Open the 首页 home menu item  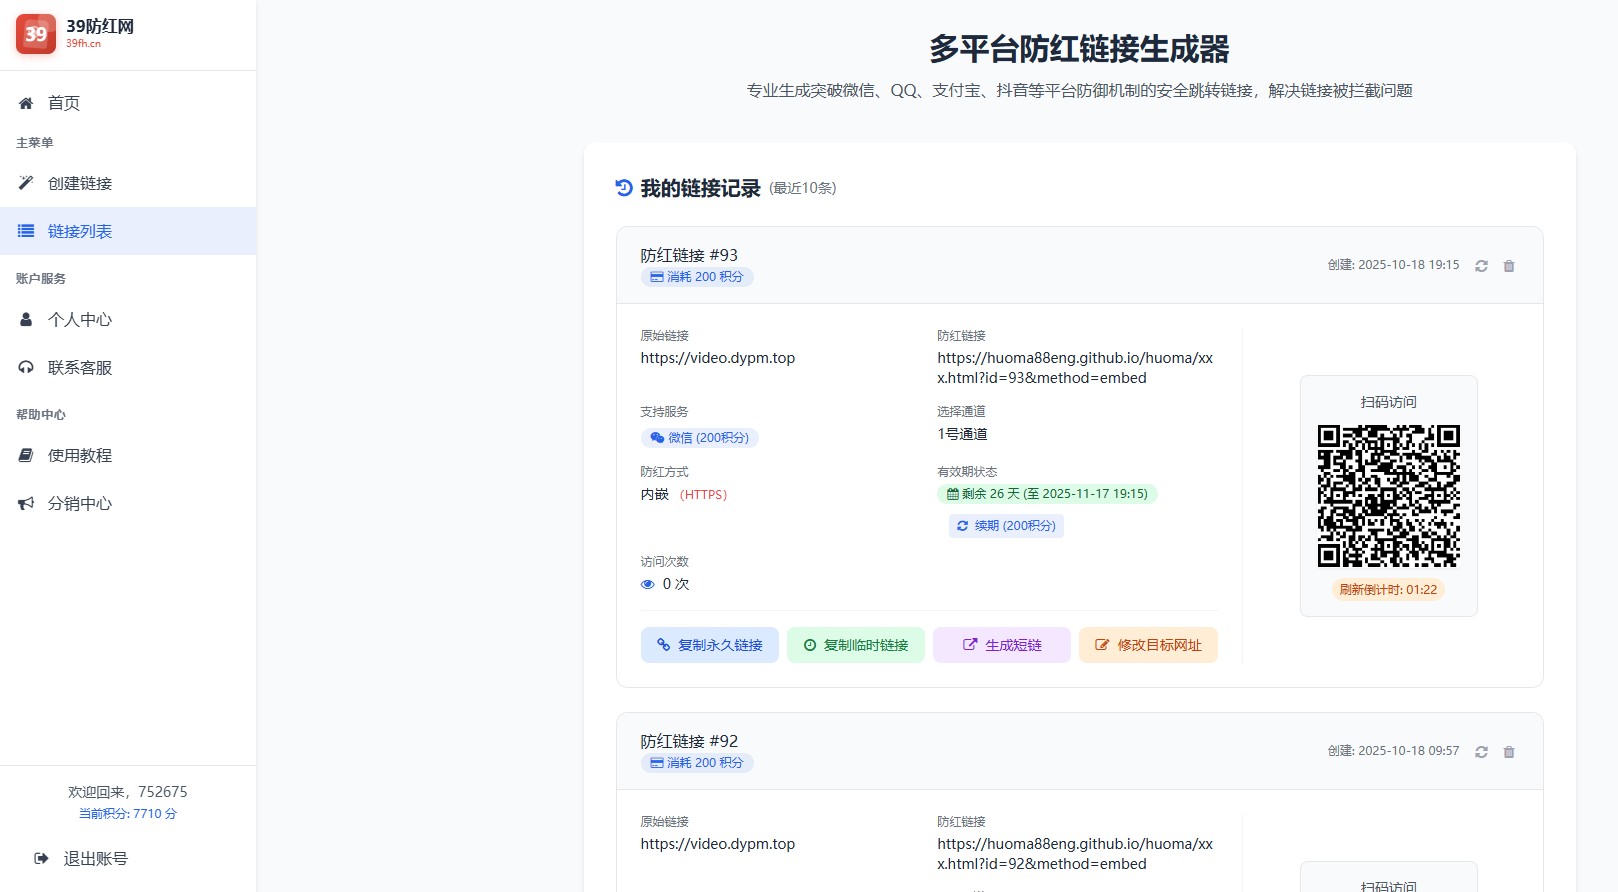tap(128, 103)
